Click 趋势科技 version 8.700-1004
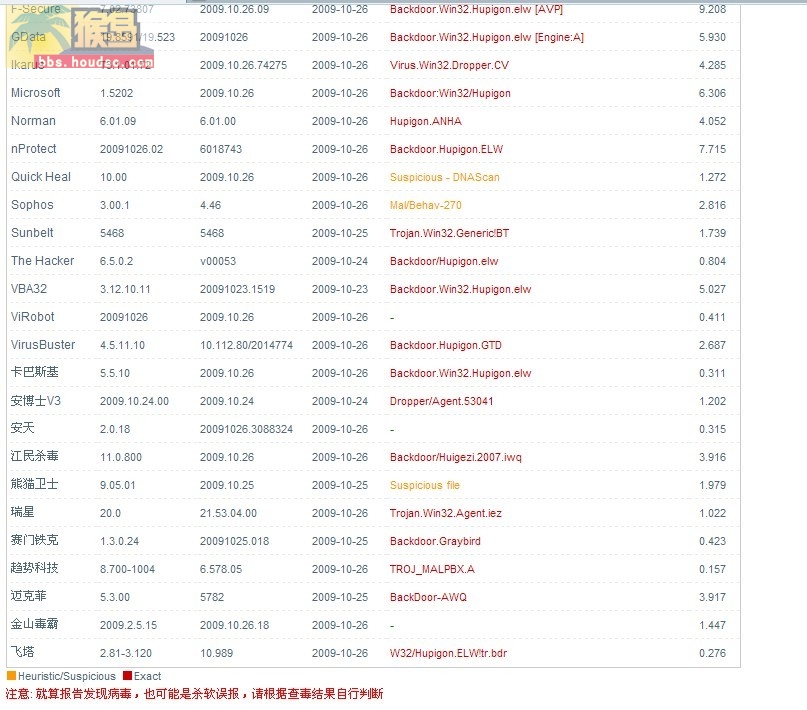 [127, 569]
